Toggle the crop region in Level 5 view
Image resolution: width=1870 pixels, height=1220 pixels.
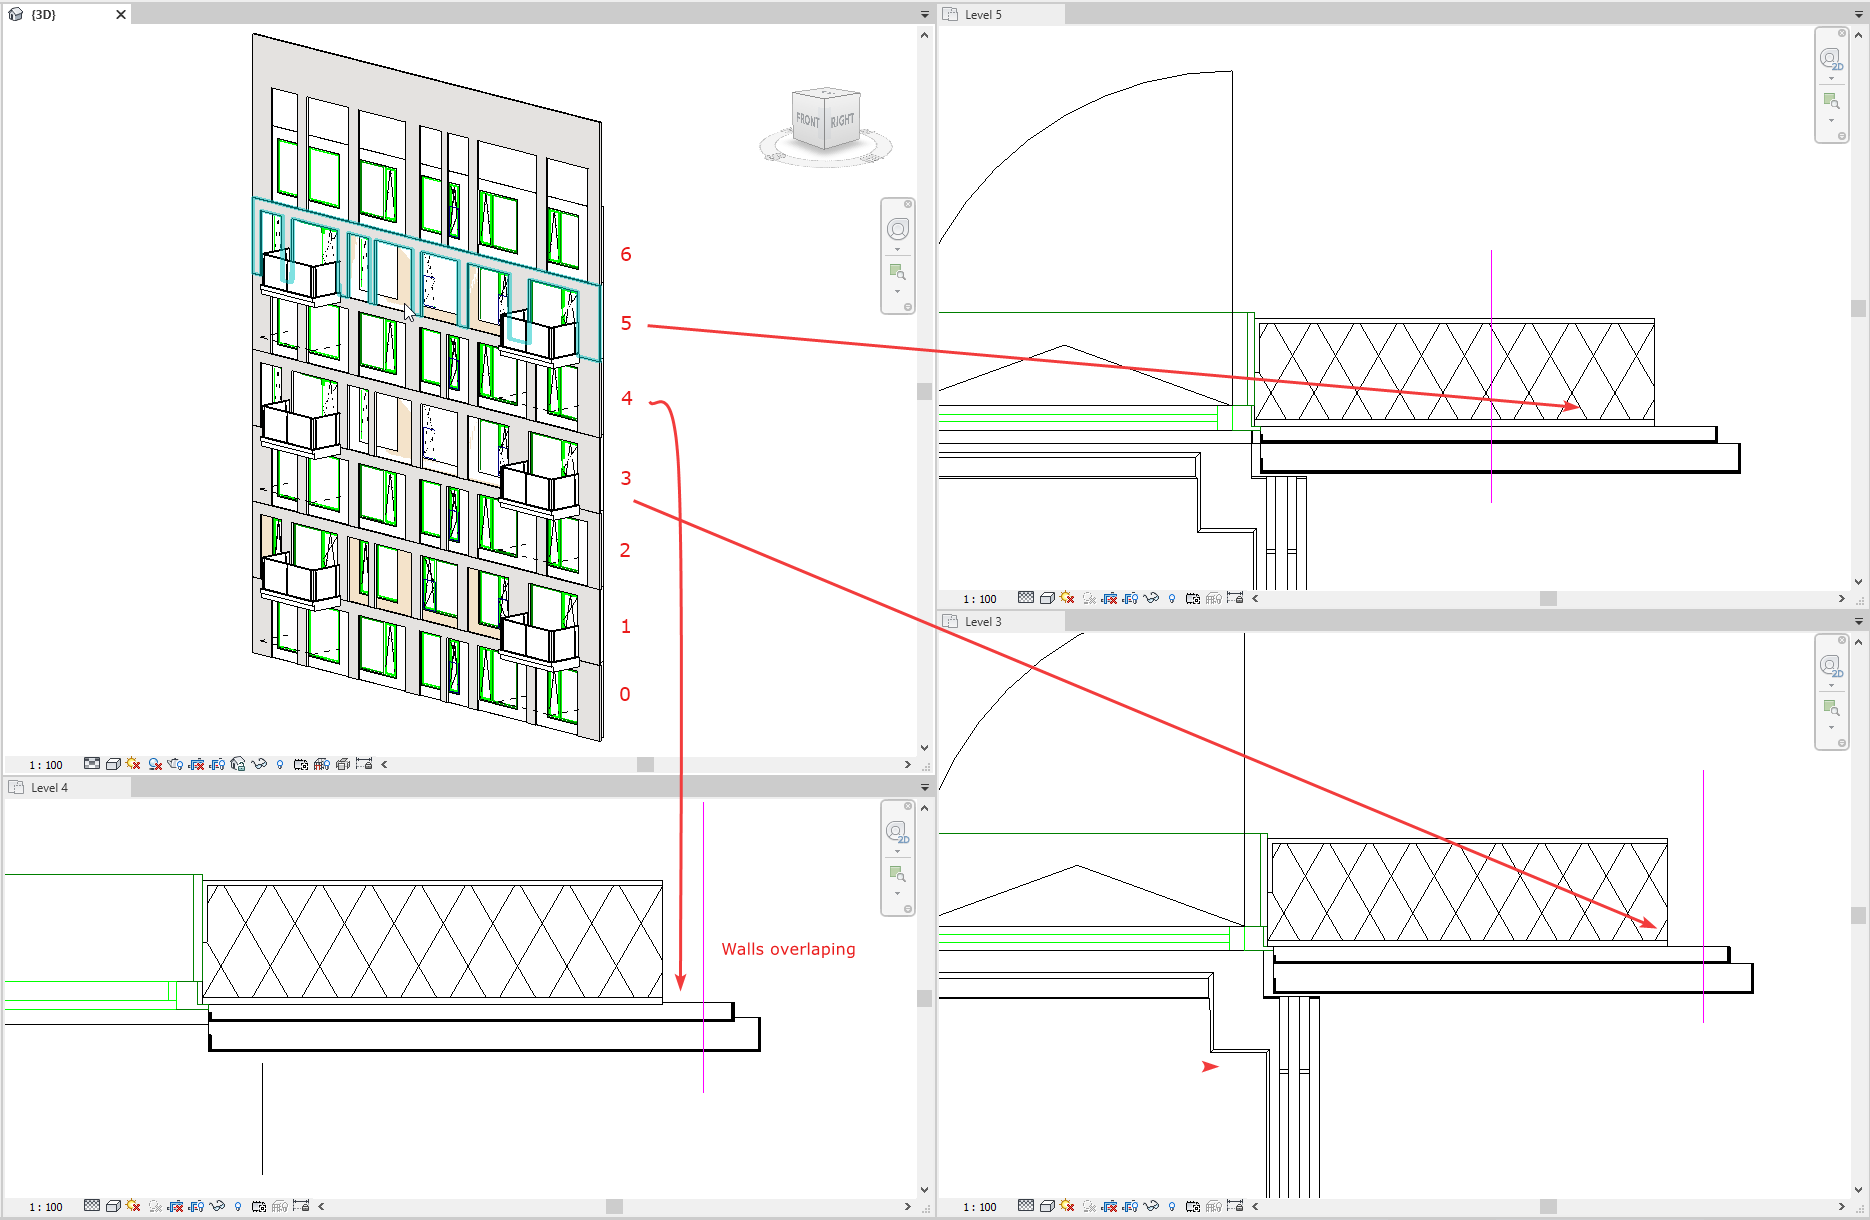coord(1109,598)
